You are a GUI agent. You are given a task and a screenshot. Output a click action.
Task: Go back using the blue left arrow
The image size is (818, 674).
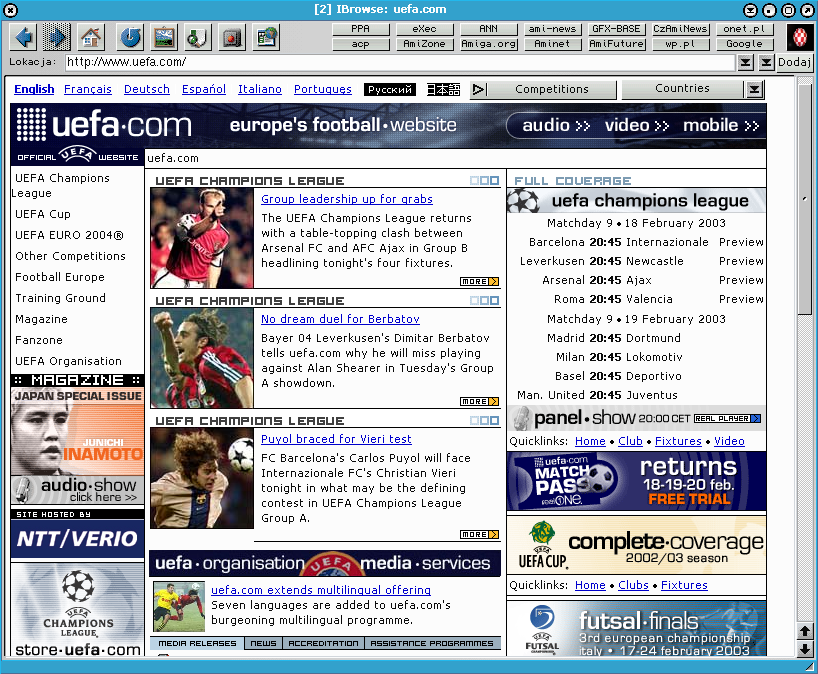24,37
